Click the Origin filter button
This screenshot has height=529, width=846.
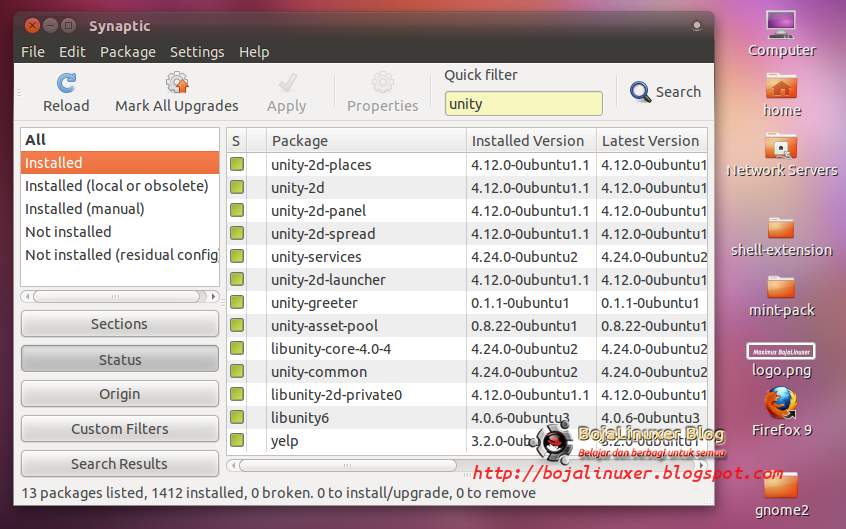click(x=120, y=394)
